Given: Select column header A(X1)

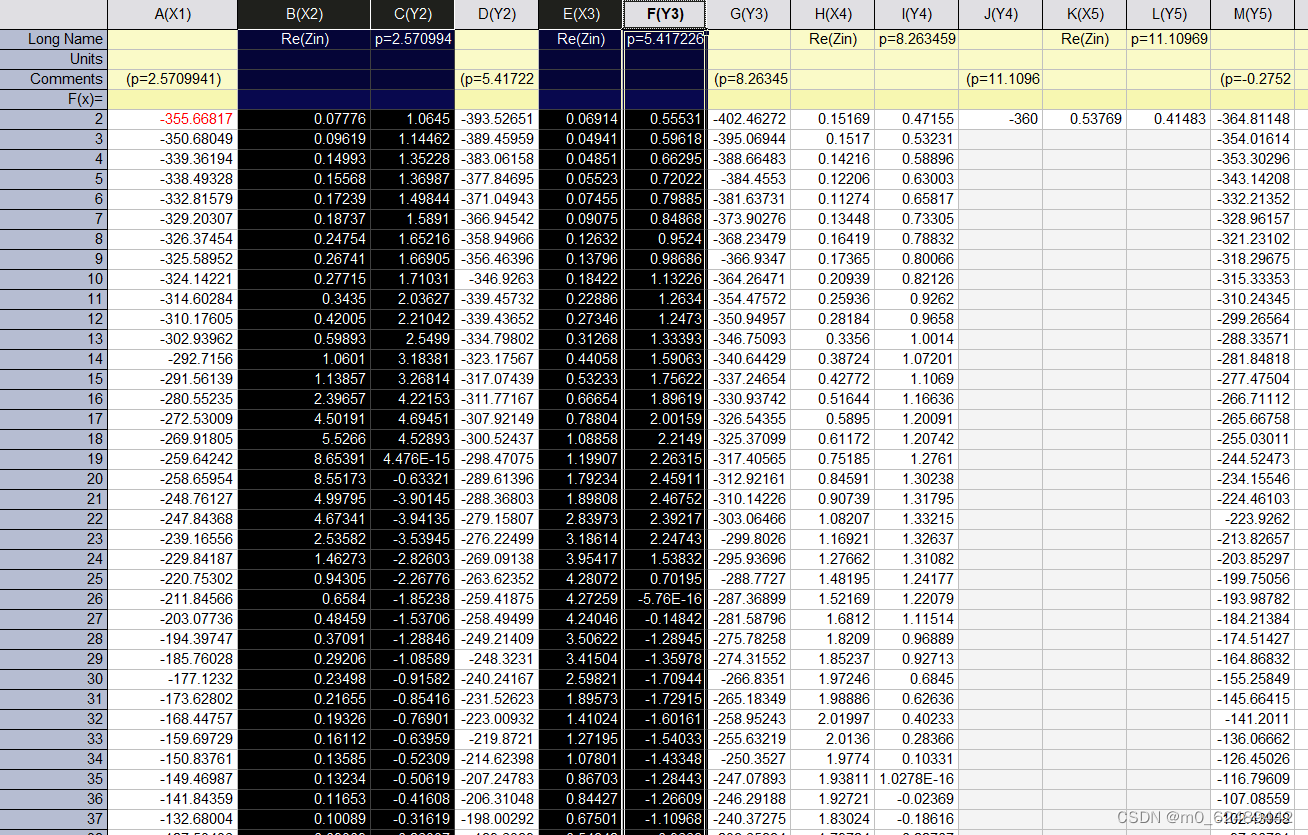Looking at the screenshot, I should 172,14.
